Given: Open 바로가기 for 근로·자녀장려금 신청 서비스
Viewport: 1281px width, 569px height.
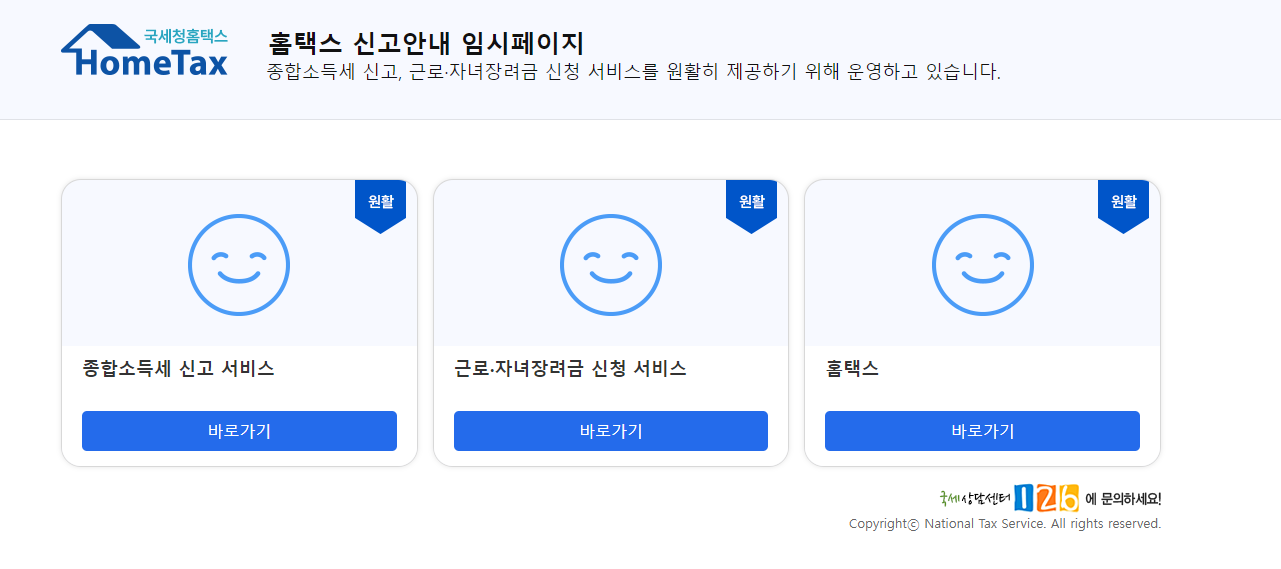Looking at the screenshot, I should click(611, 431).
